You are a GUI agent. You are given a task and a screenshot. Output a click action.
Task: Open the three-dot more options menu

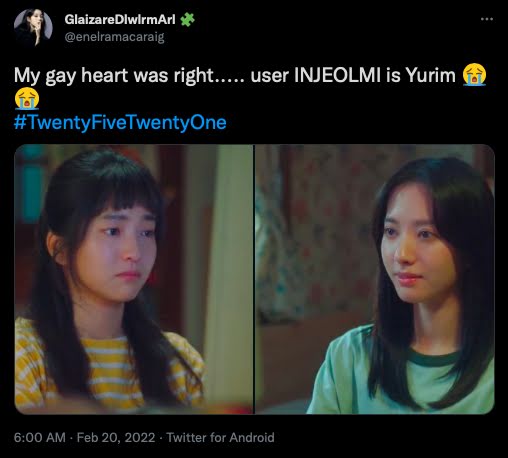[487, 19]
